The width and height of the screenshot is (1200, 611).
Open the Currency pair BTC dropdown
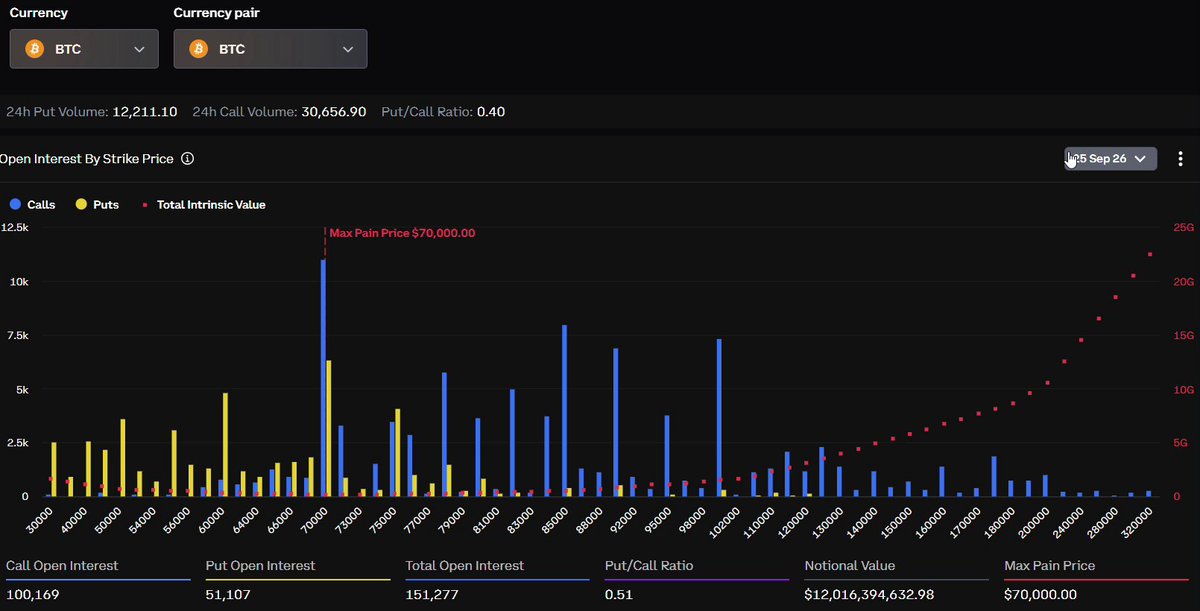click(x=270, y=49)
